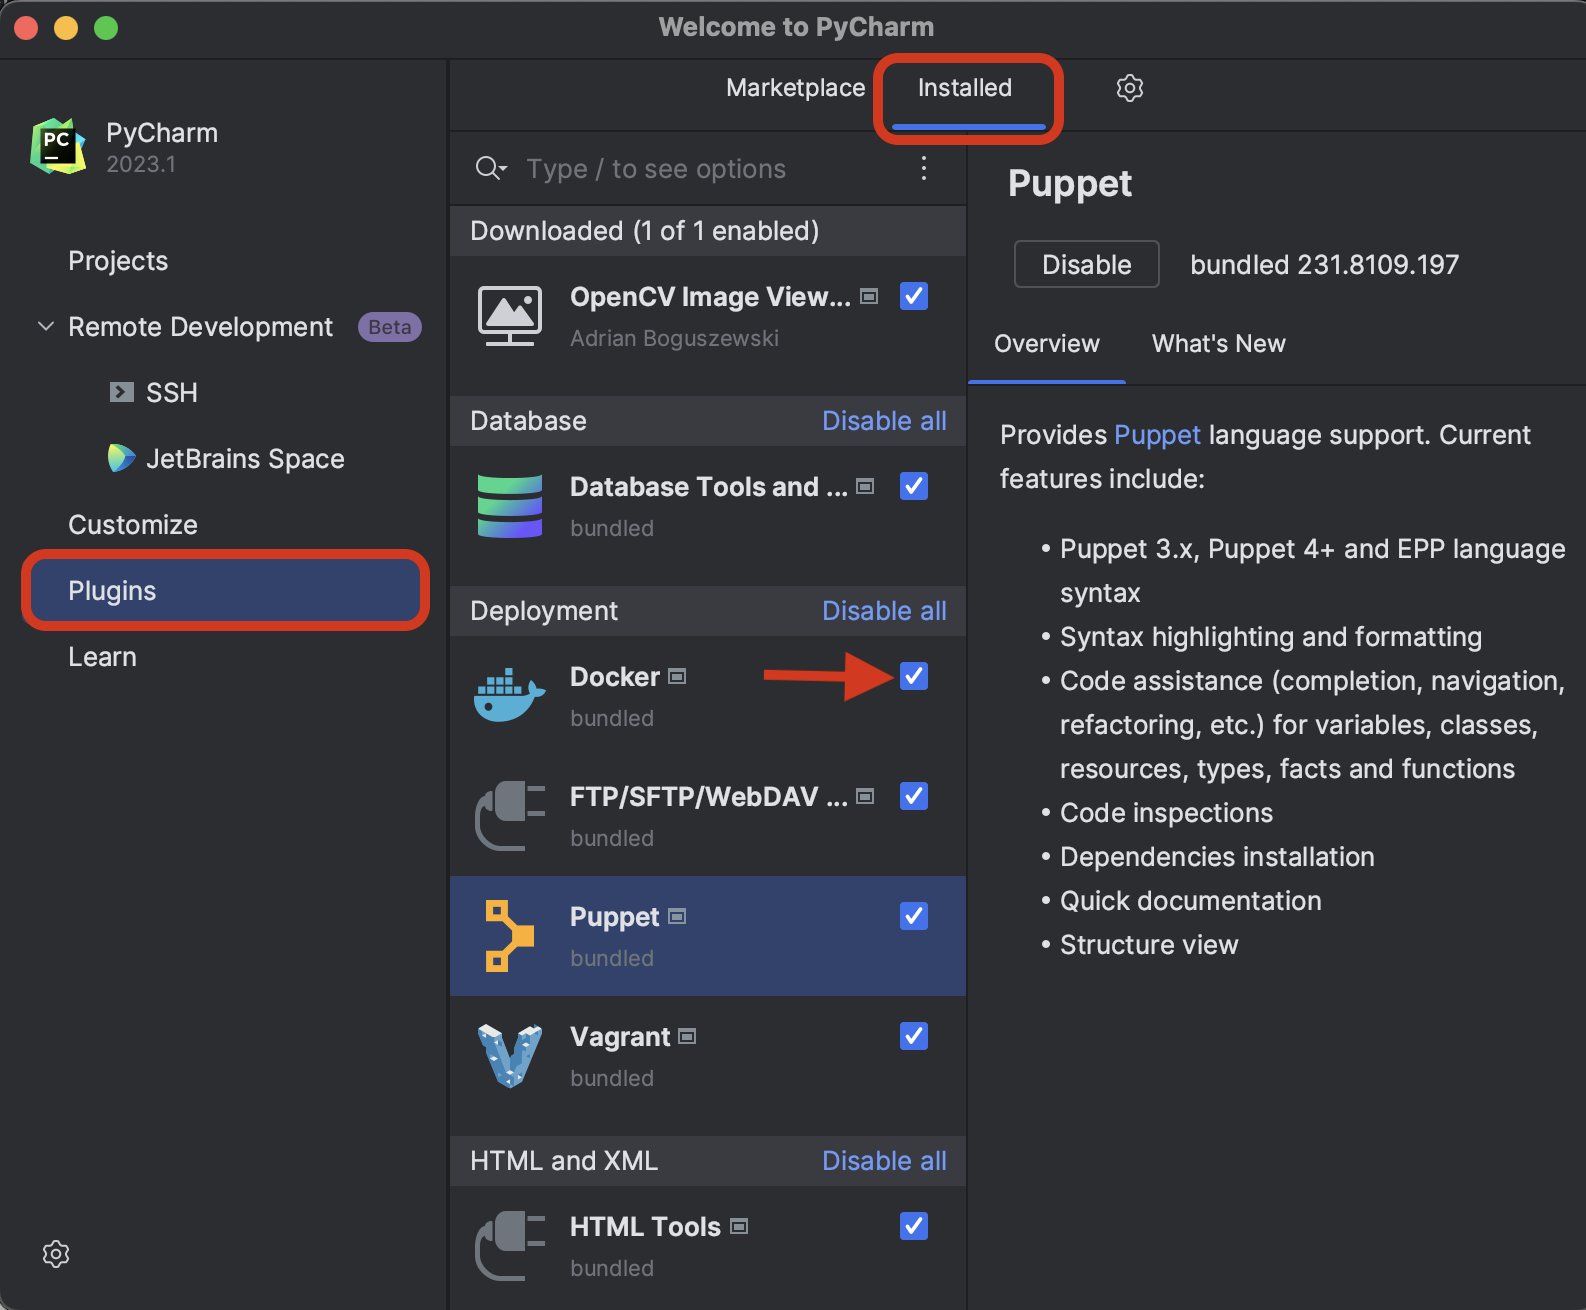Open the Overview tab for Puppet

tap(1046, 344)
